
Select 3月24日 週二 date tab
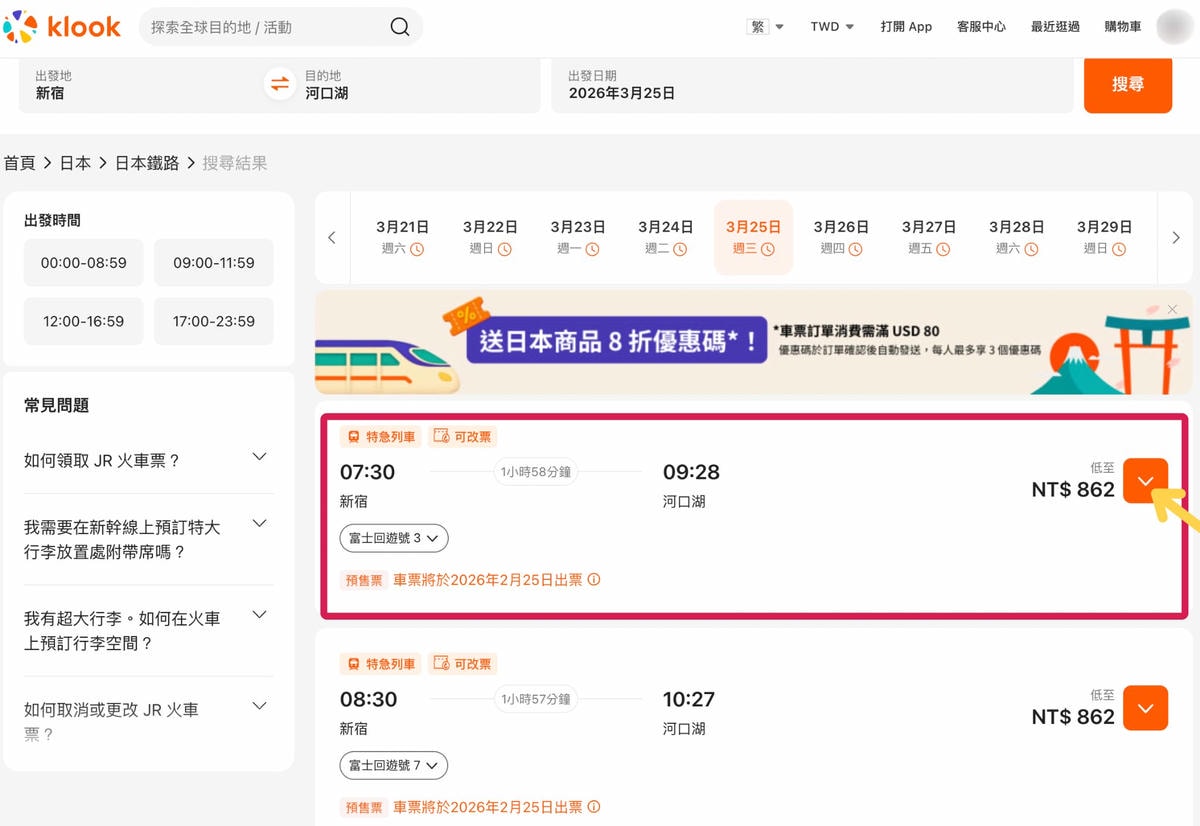pyautogui.click(x=666, y=238)
